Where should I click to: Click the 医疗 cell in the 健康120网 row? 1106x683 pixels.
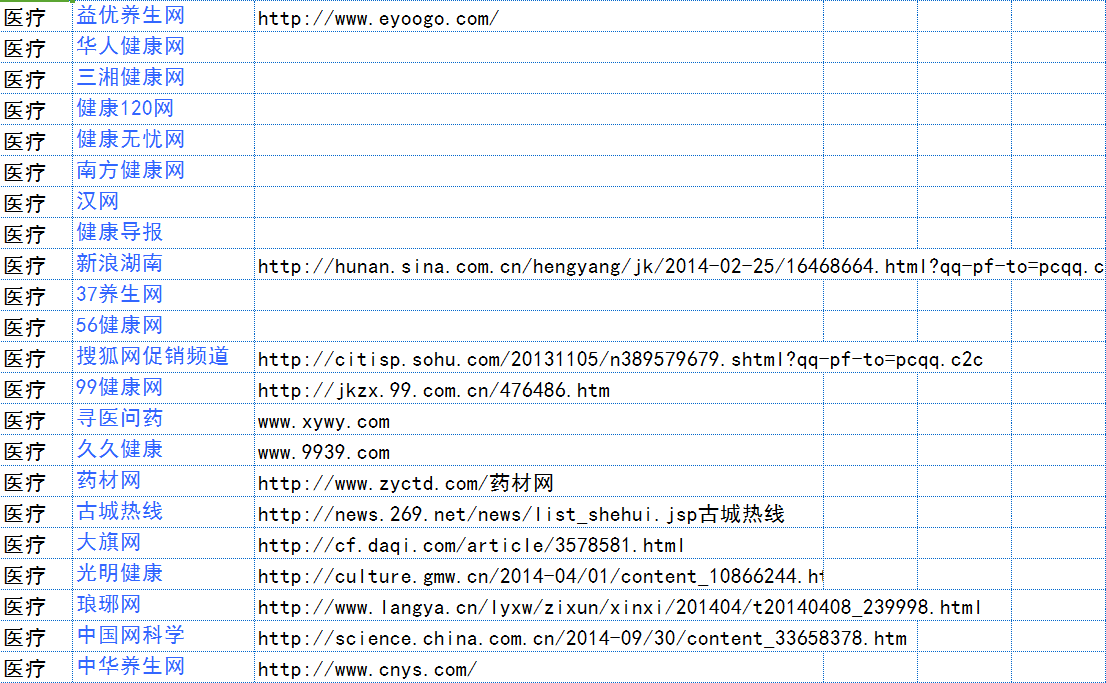click(36, 109)
